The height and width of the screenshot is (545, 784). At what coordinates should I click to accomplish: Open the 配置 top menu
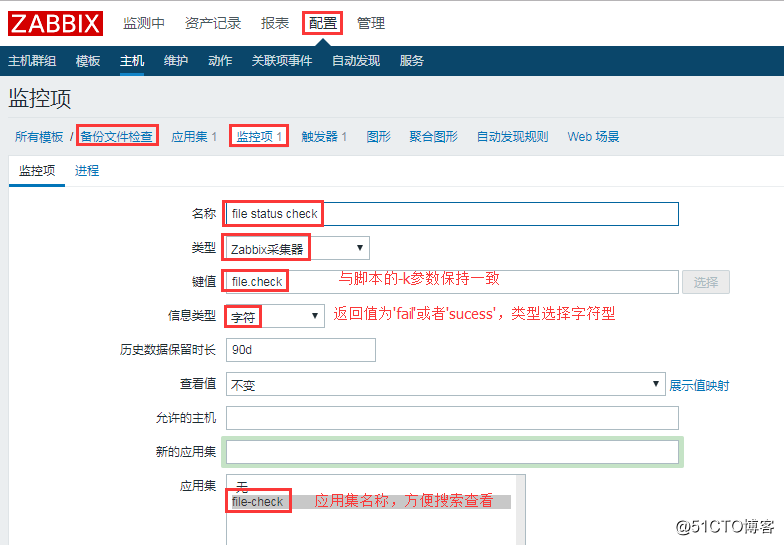tap(322, 24)
